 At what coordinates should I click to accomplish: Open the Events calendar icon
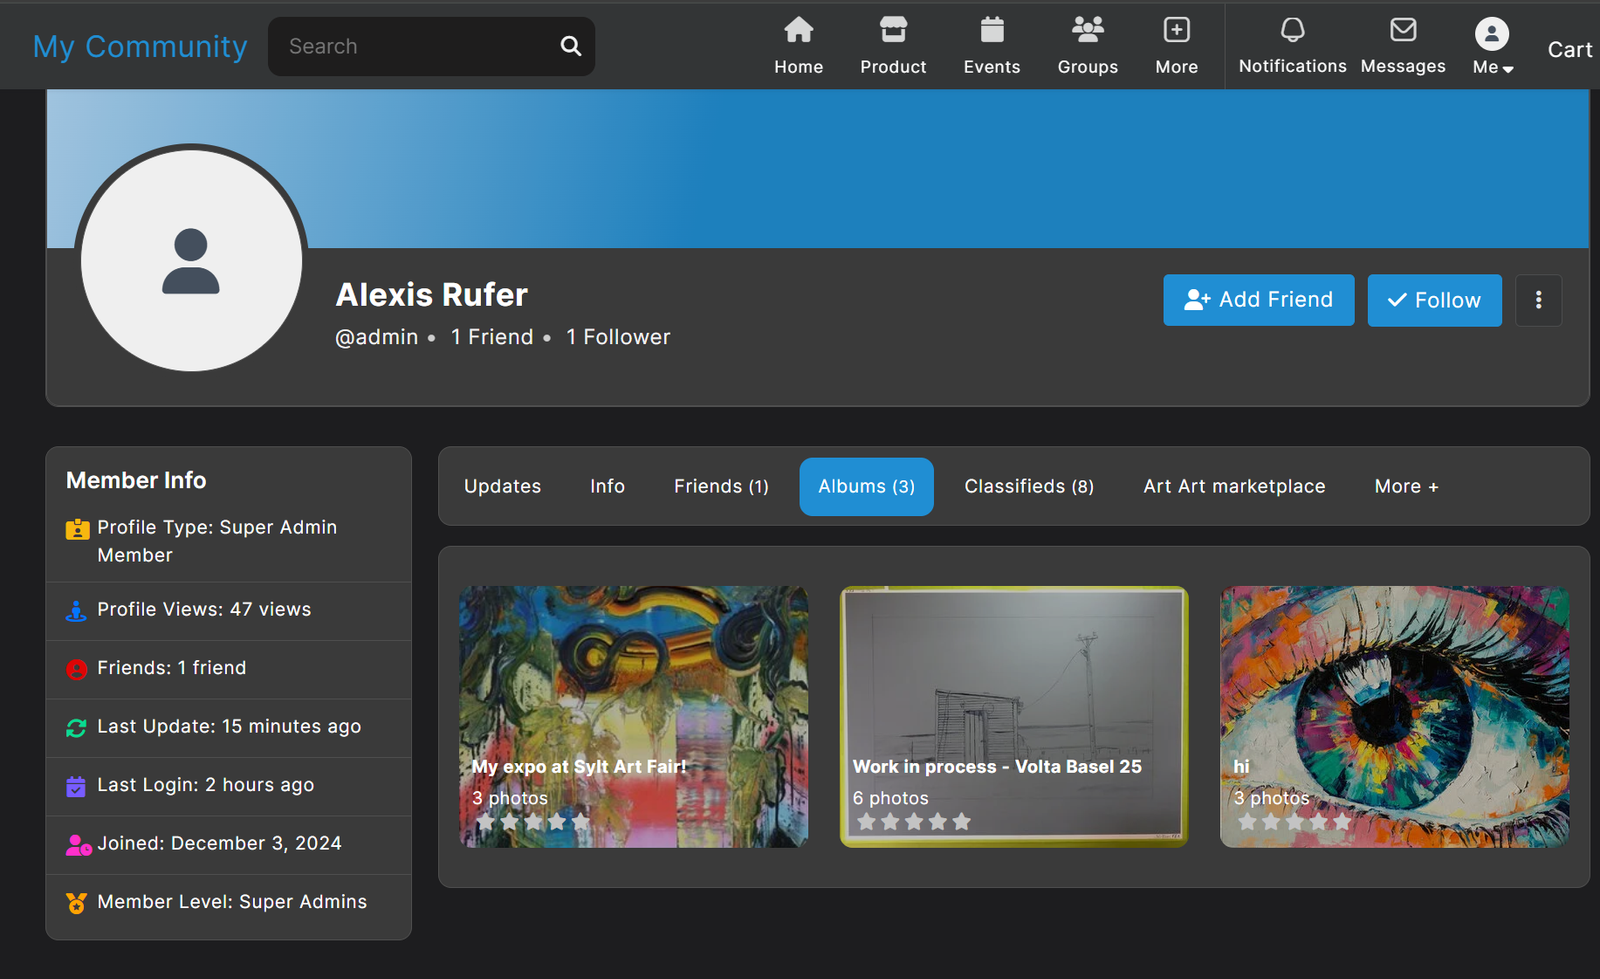[x=991, y=31]
